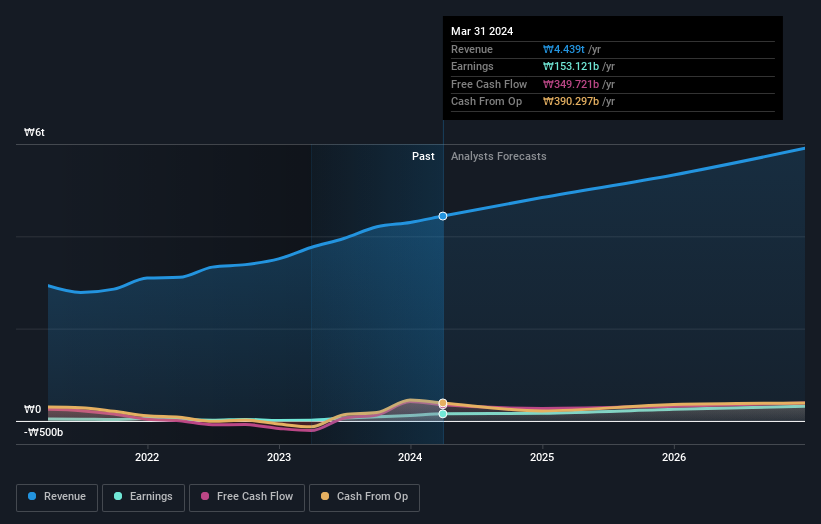
Task: Click the pink Free Cash Flow legend dot
Action: pyautogui.click(x=205, y=496)
